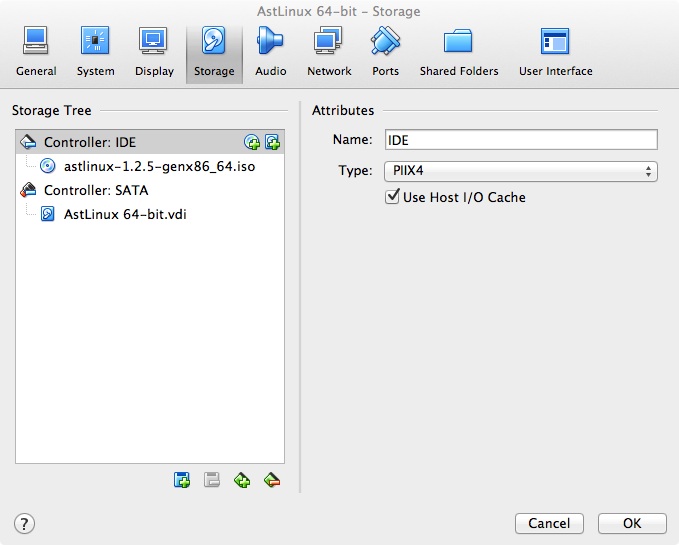Click the Remove Attachment icon
Screen dimensions: 679x545
tap(272, 480)
